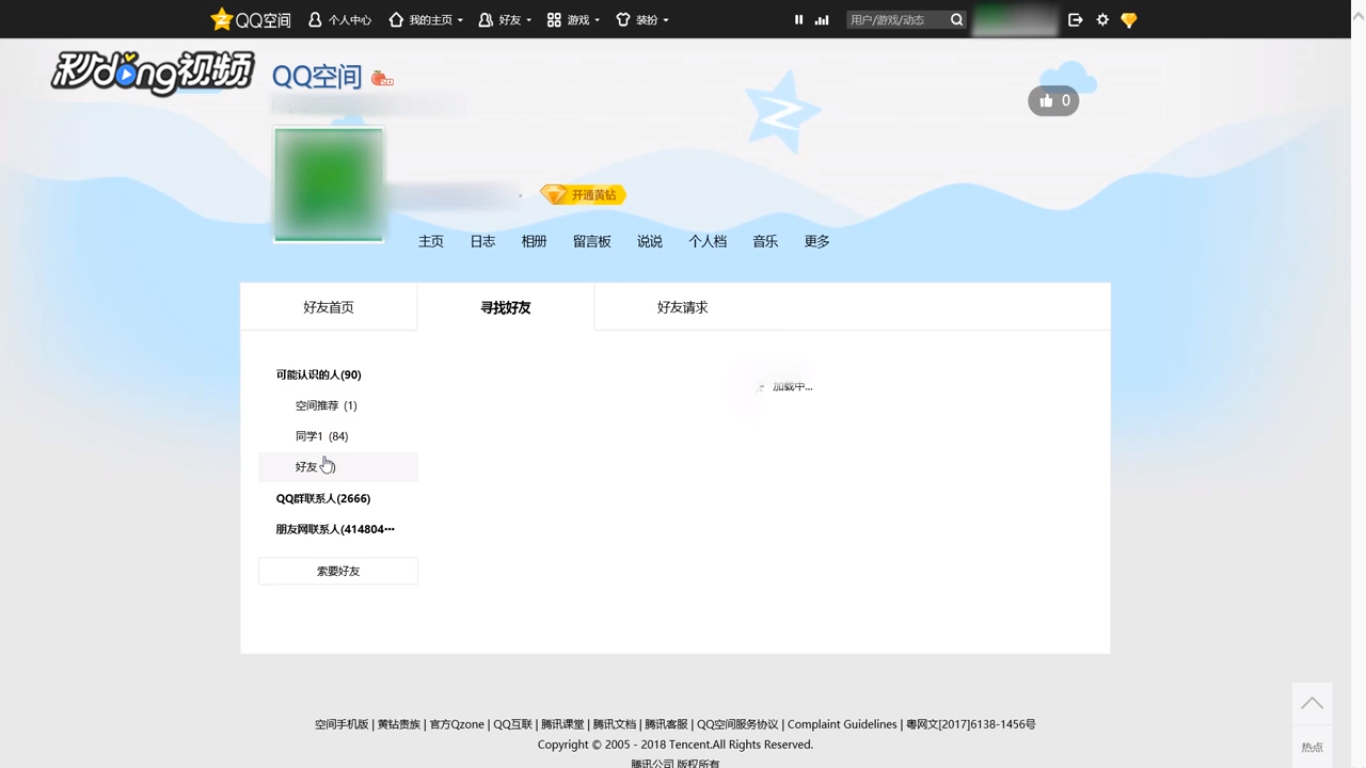Open the 官方Qzone footer link

(457, 724)
